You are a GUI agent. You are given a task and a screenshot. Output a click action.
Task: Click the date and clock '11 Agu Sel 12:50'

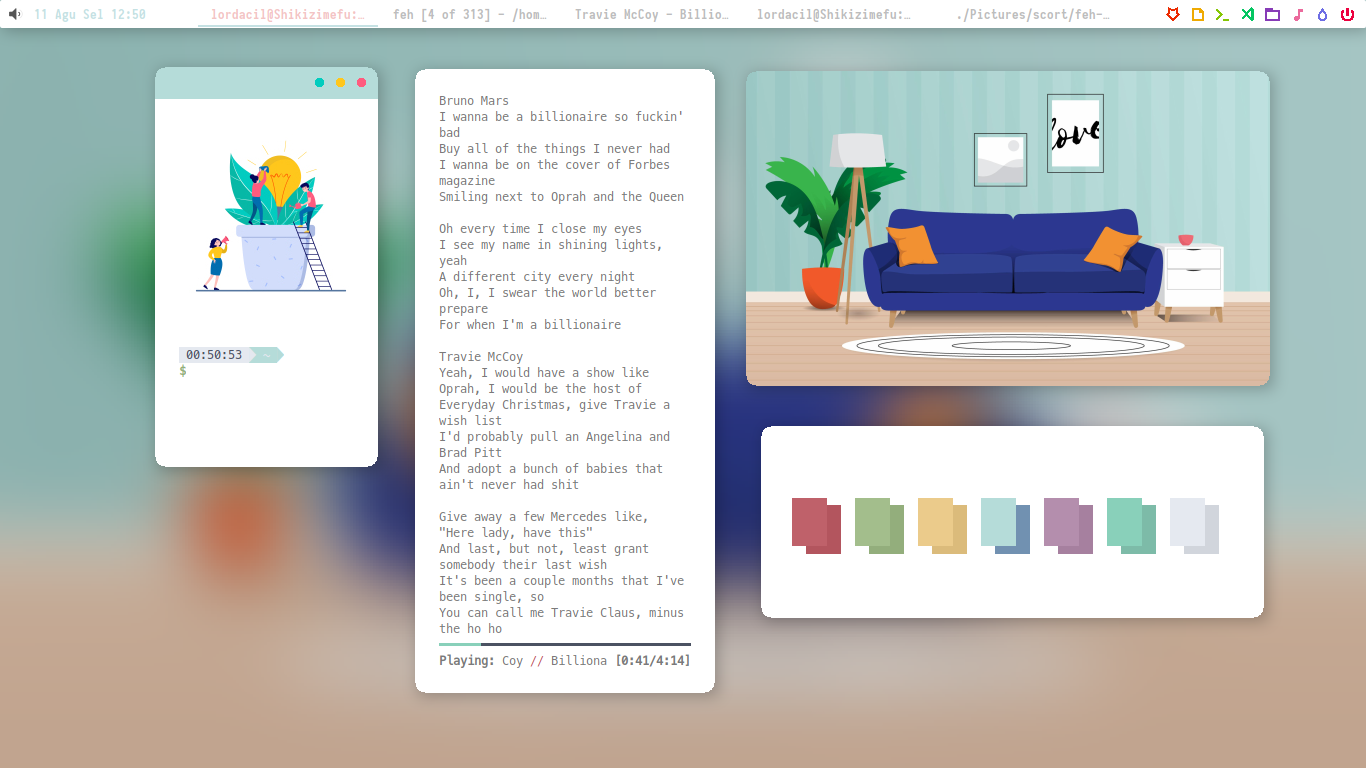click(90, 14)
